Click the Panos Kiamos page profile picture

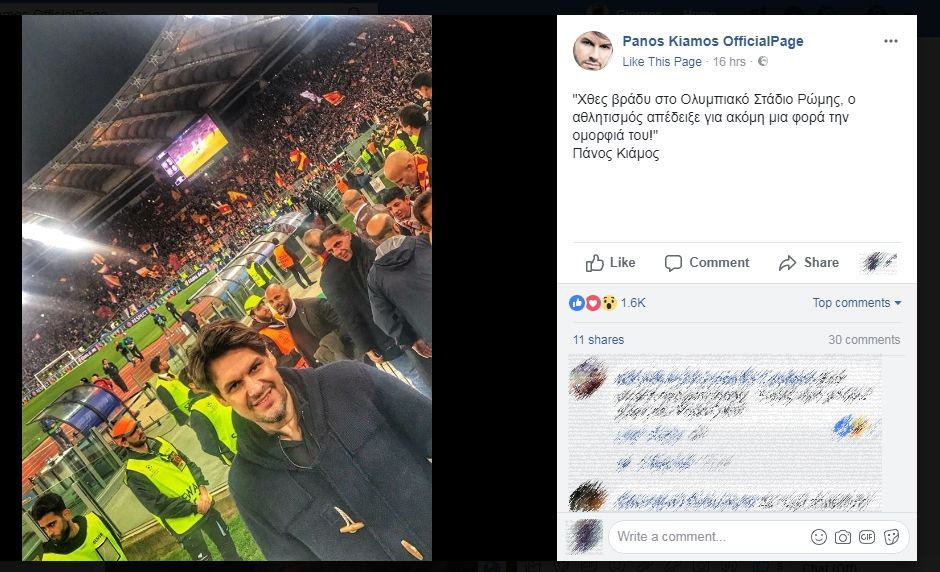593,51
